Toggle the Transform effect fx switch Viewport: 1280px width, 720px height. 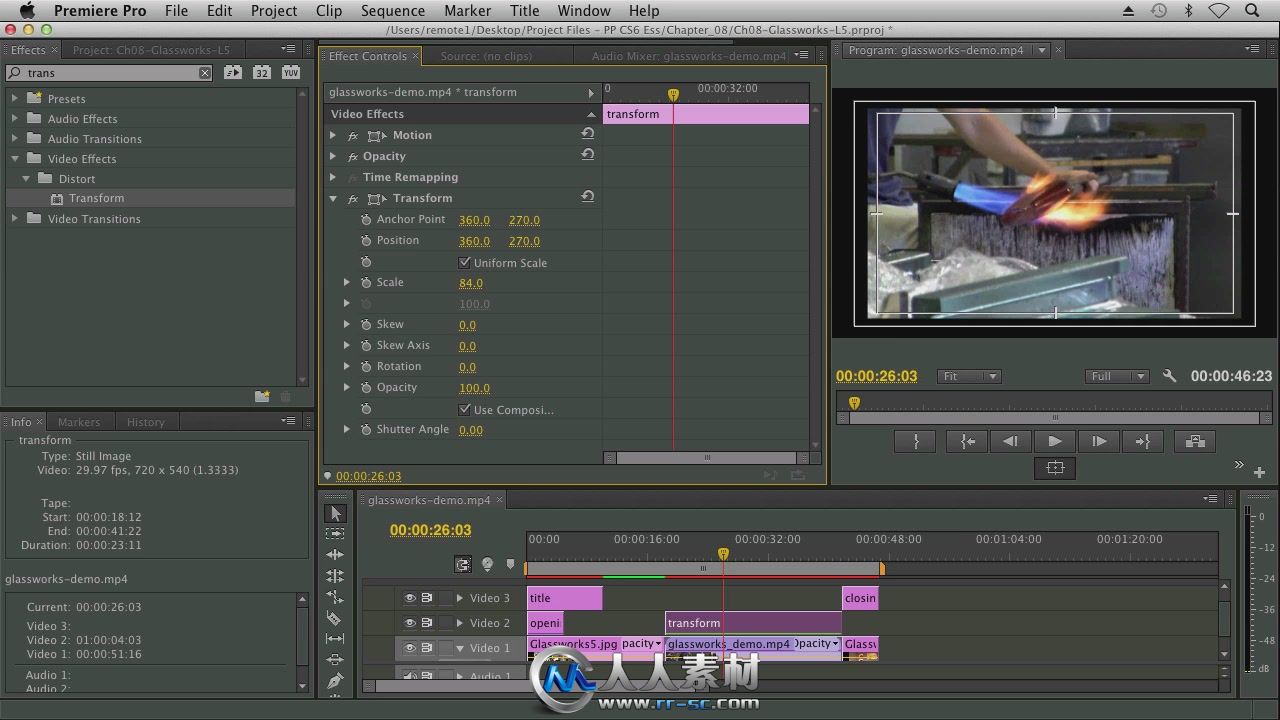coord(353,198)
